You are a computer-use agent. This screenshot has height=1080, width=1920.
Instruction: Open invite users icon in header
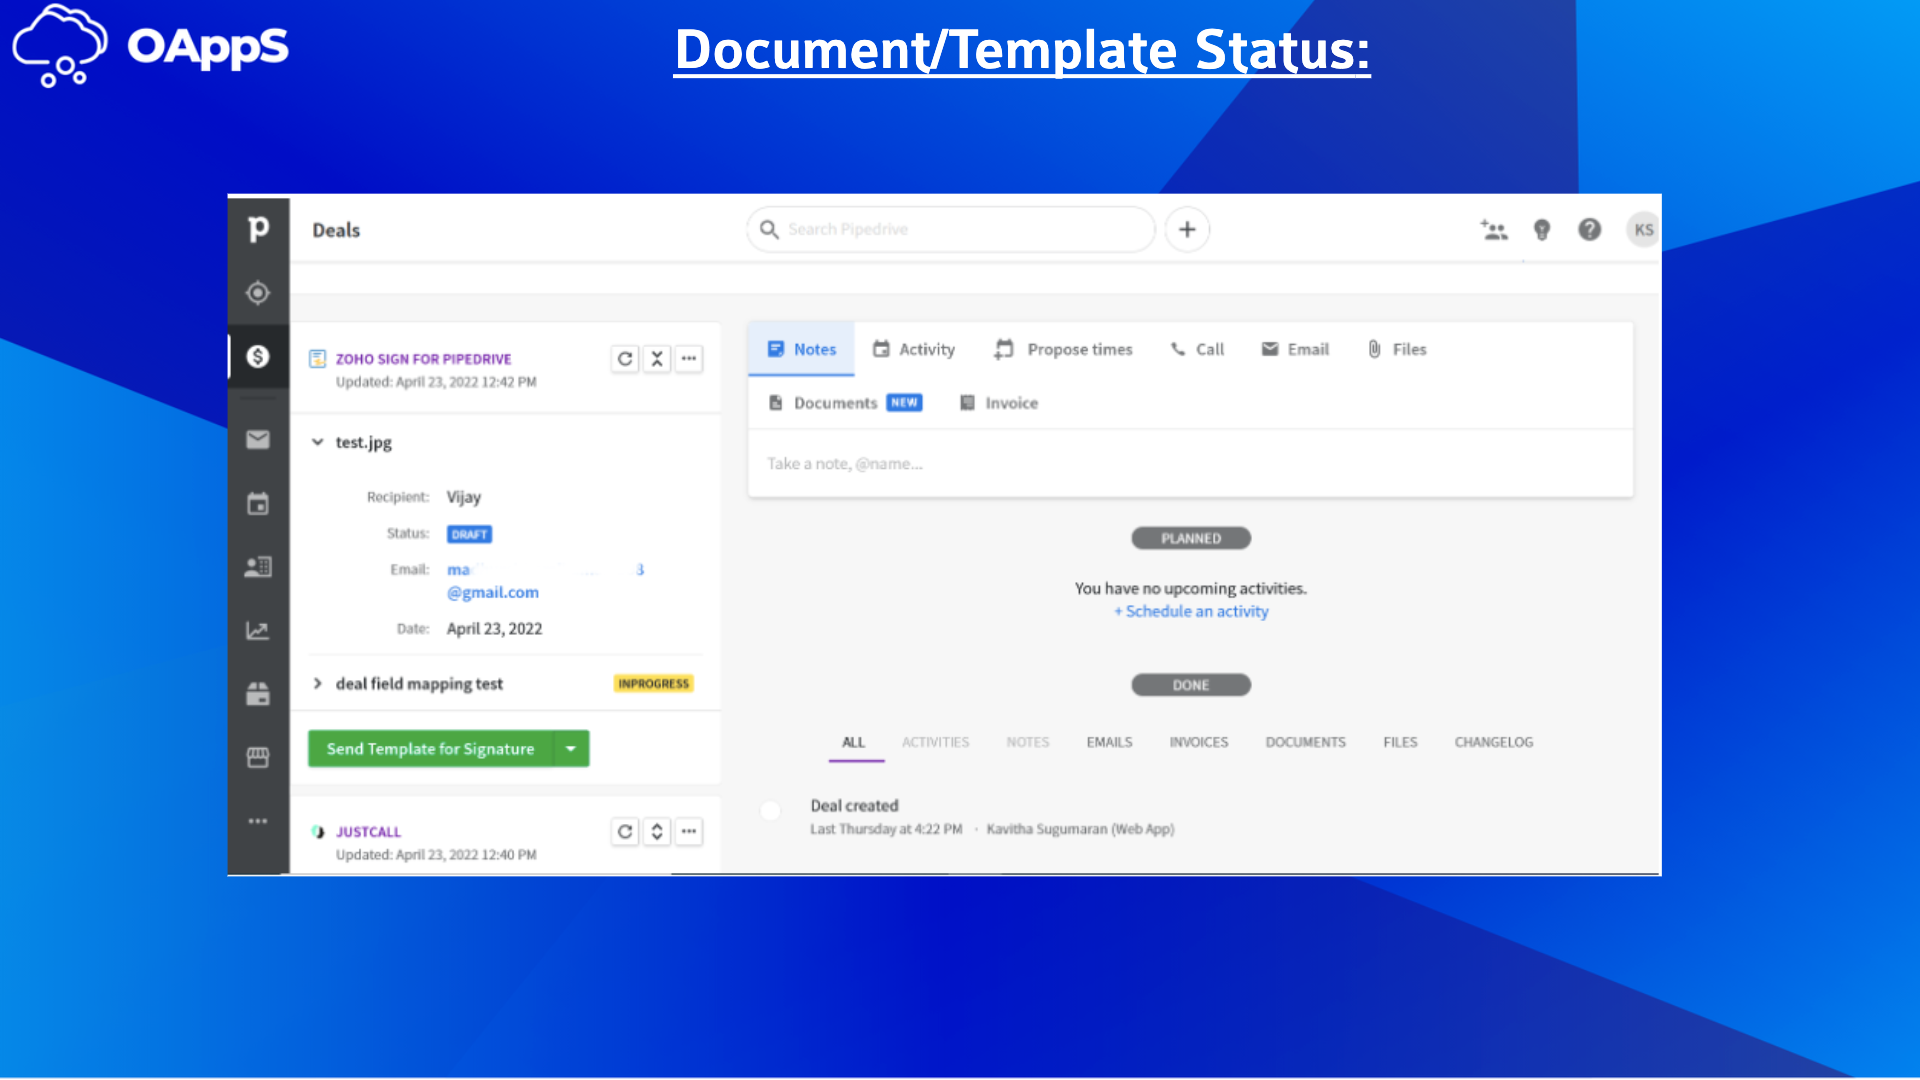tap(1494, 230)
